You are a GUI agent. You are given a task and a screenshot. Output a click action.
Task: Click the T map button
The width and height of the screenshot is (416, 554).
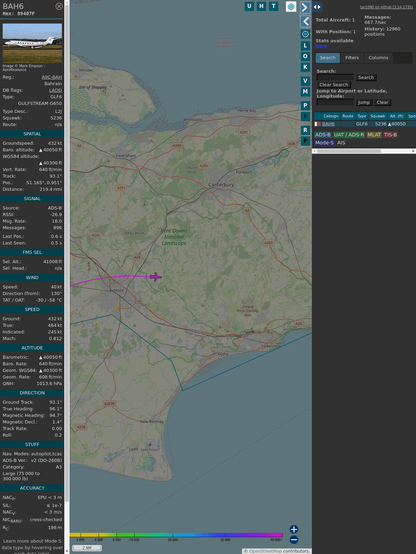pyautogui.click(x=273, y=6)
